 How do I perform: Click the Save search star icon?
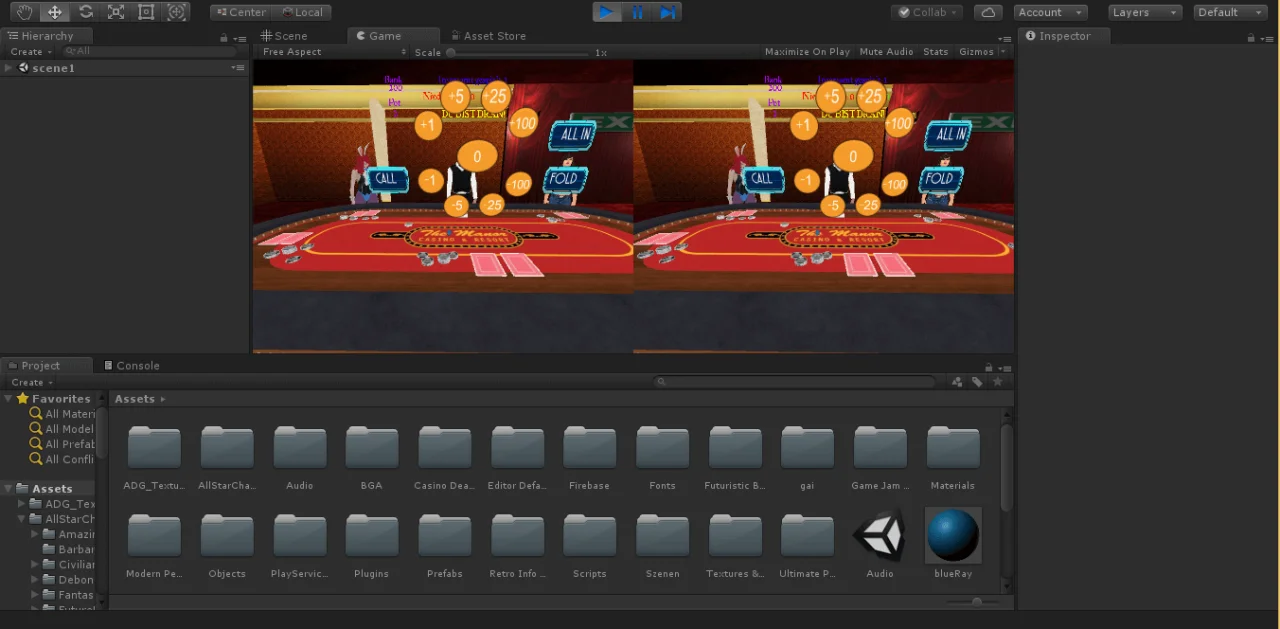click(x=997, y=382)
